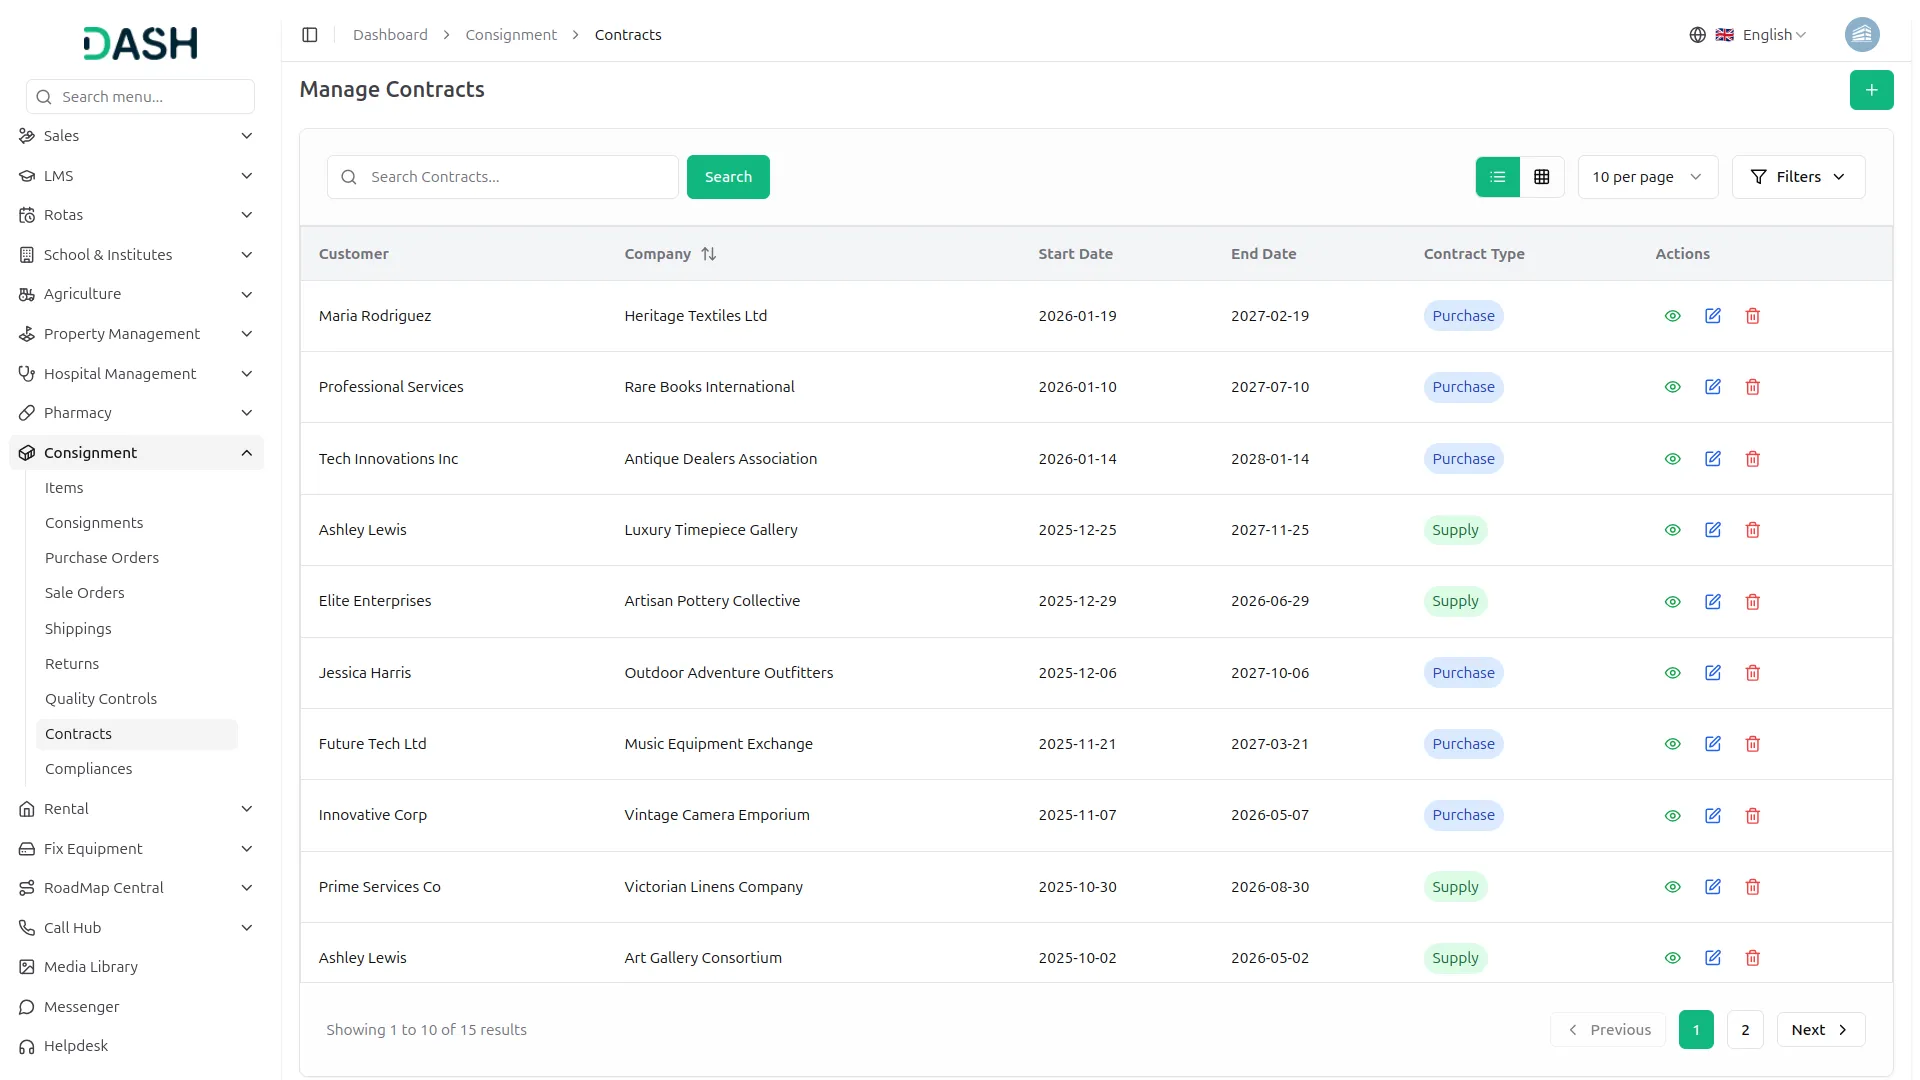The height and width of the screenshot is (1080, 1920).
Task: Switch to list view layout
Action: [x=1497, y=177]
